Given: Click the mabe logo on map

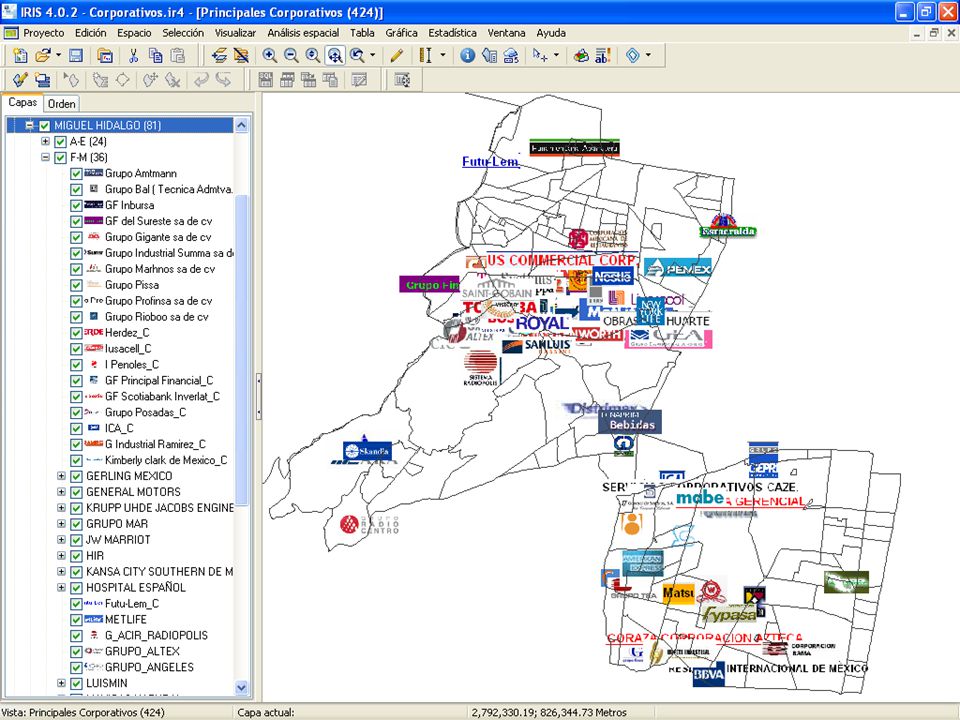Looking at the screenshot, I should (700, 498).
